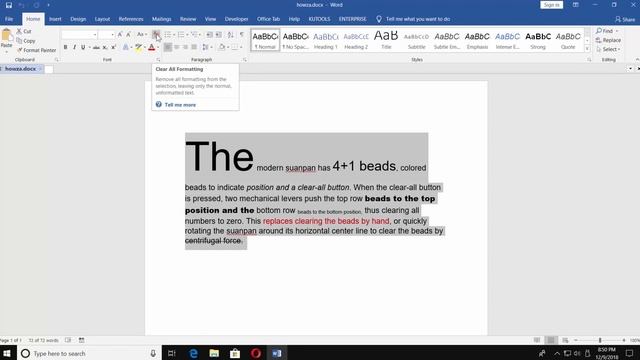
Task: Click the Share button
Action: click(625, 19)
